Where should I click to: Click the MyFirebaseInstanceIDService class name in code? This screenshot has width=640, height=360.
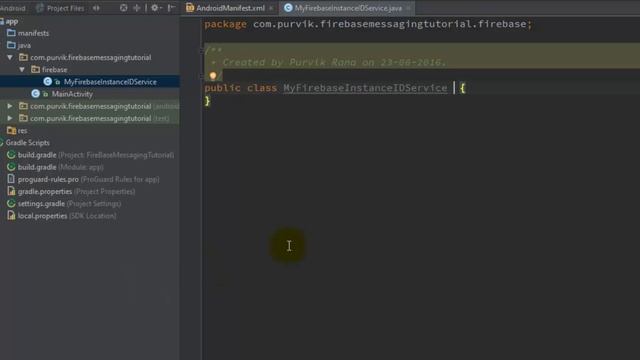coord(365,88)
